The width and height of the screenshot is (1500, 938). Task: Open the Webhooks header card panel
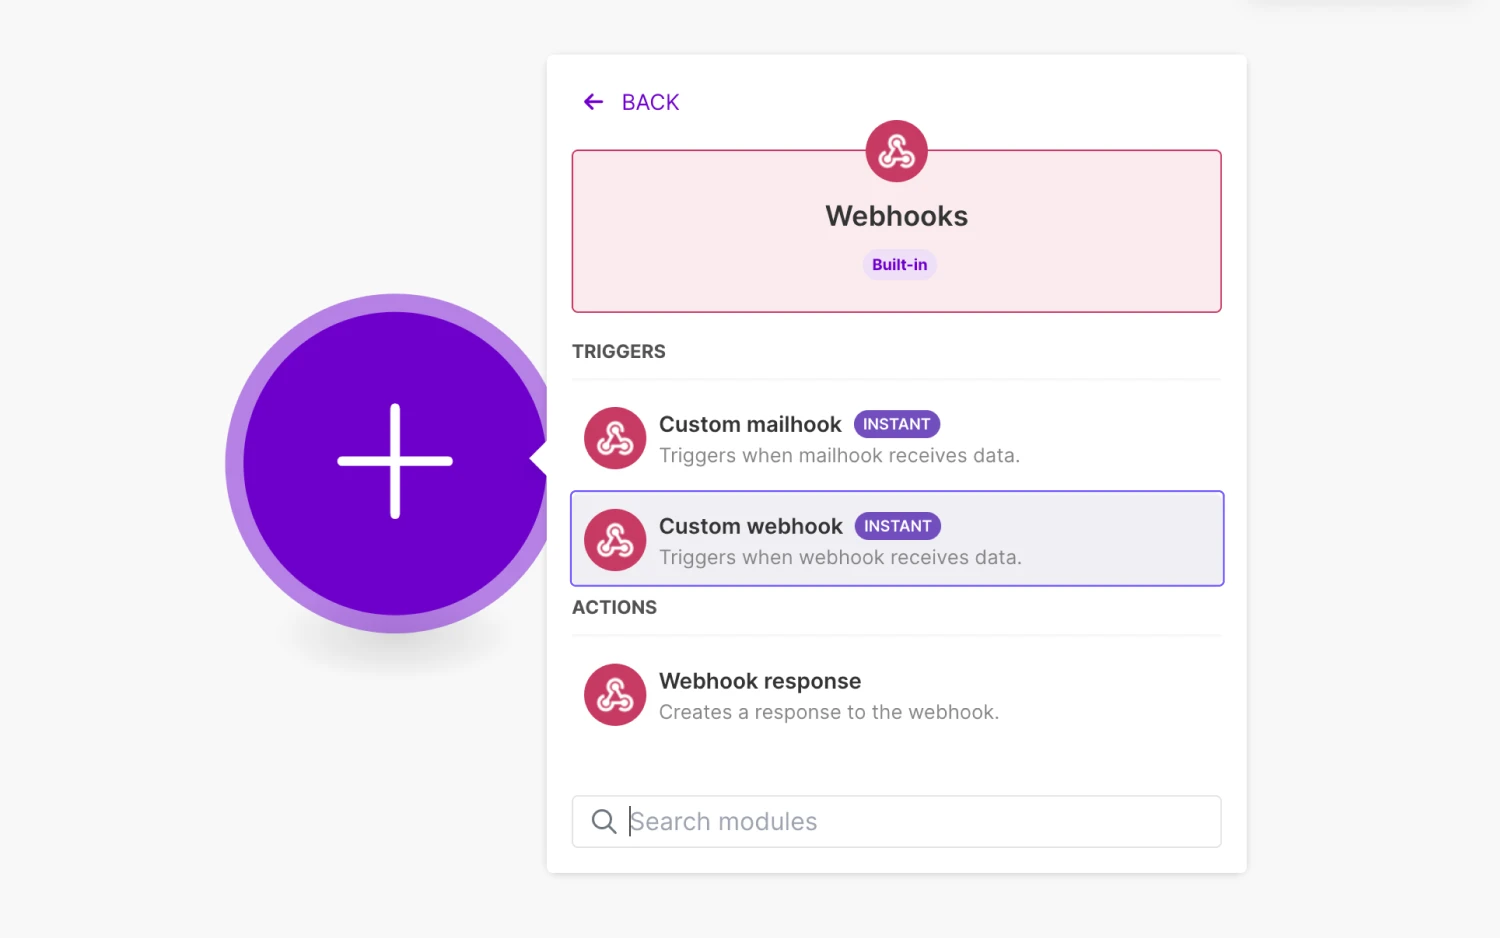pos(896,231)
